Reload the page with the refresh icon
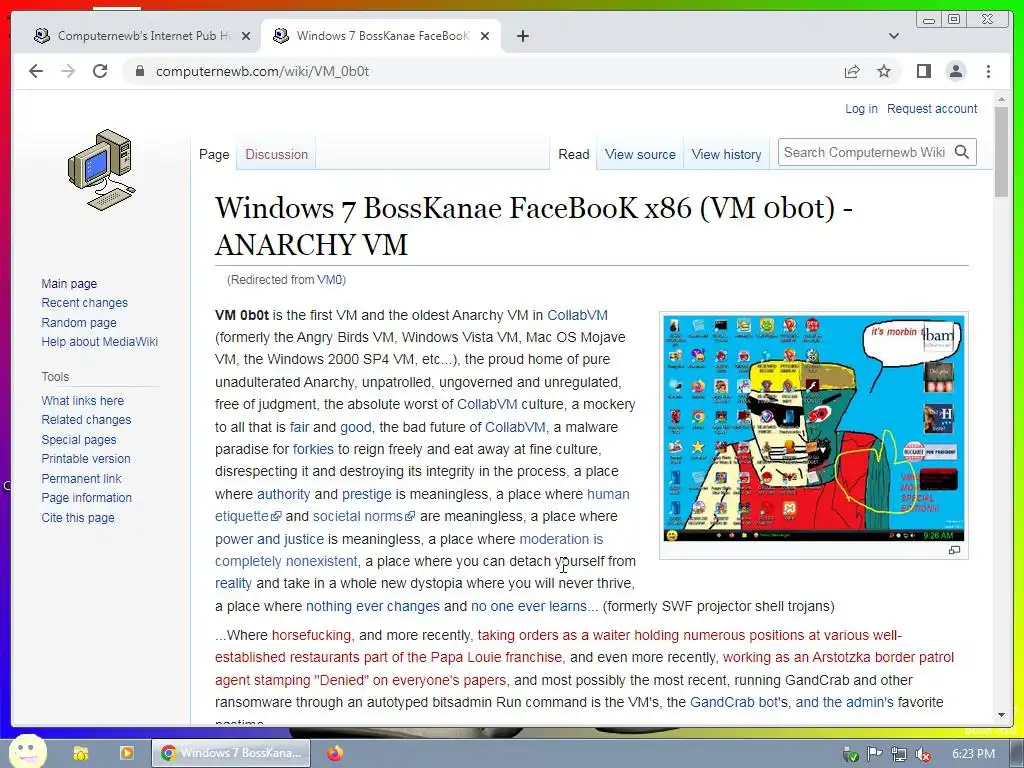This screenshot has height=768, width=1024. coord(100,71)
